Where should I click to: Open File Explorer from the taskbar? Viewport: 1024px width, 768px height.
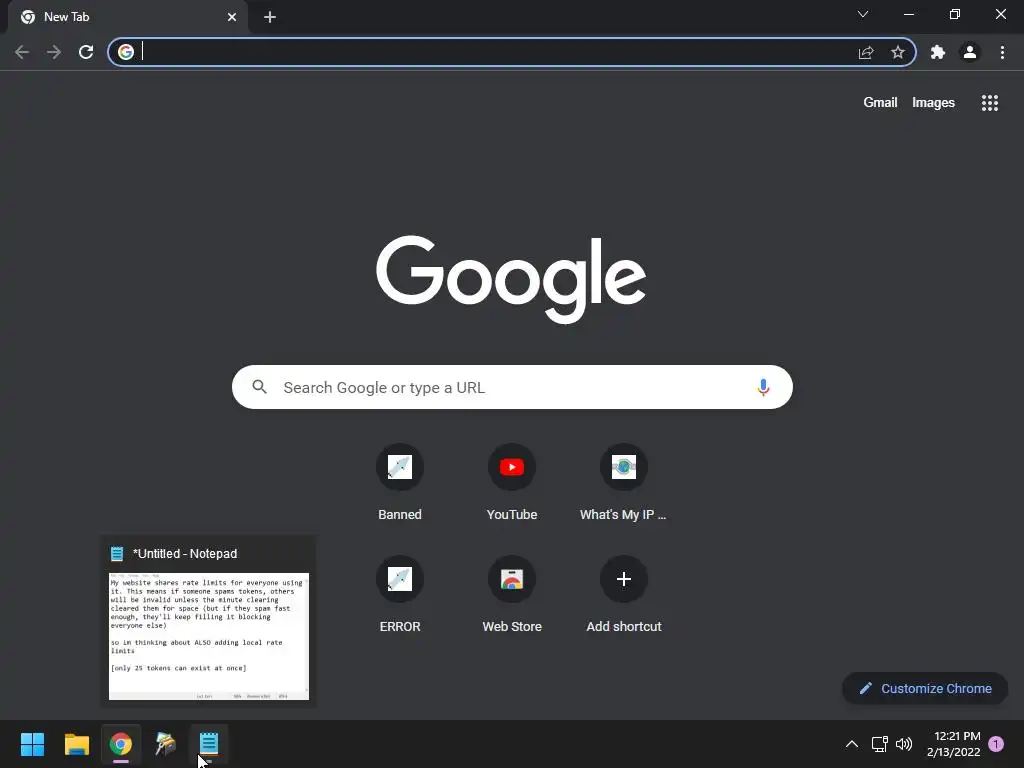pyautogui.click(x=76, y=744)
